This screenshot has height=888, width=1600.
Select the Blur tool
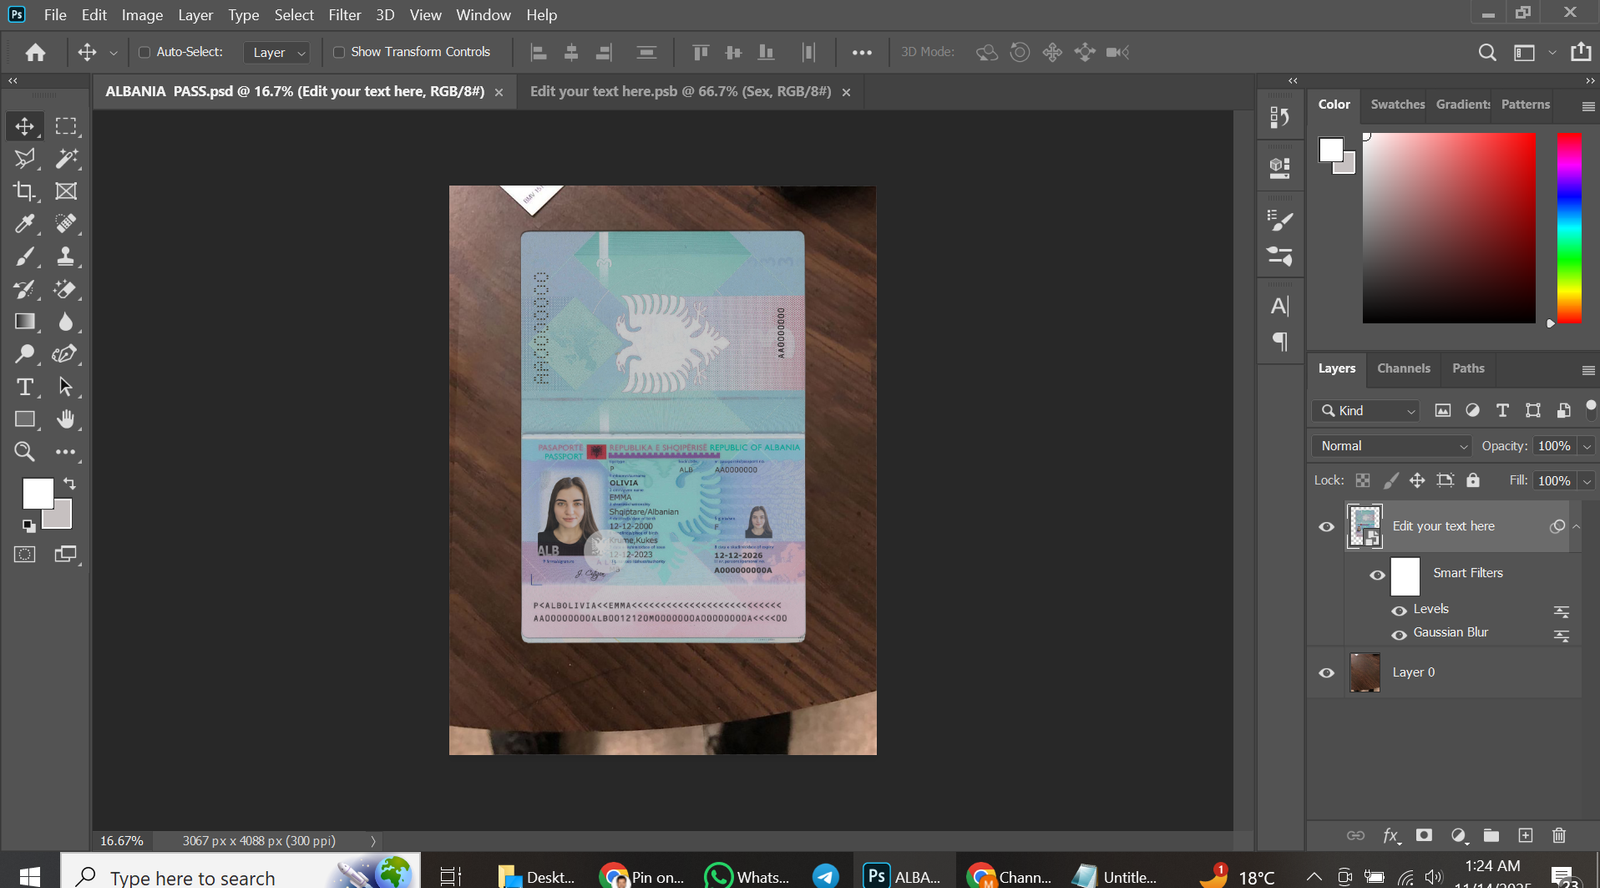point(66,321)
